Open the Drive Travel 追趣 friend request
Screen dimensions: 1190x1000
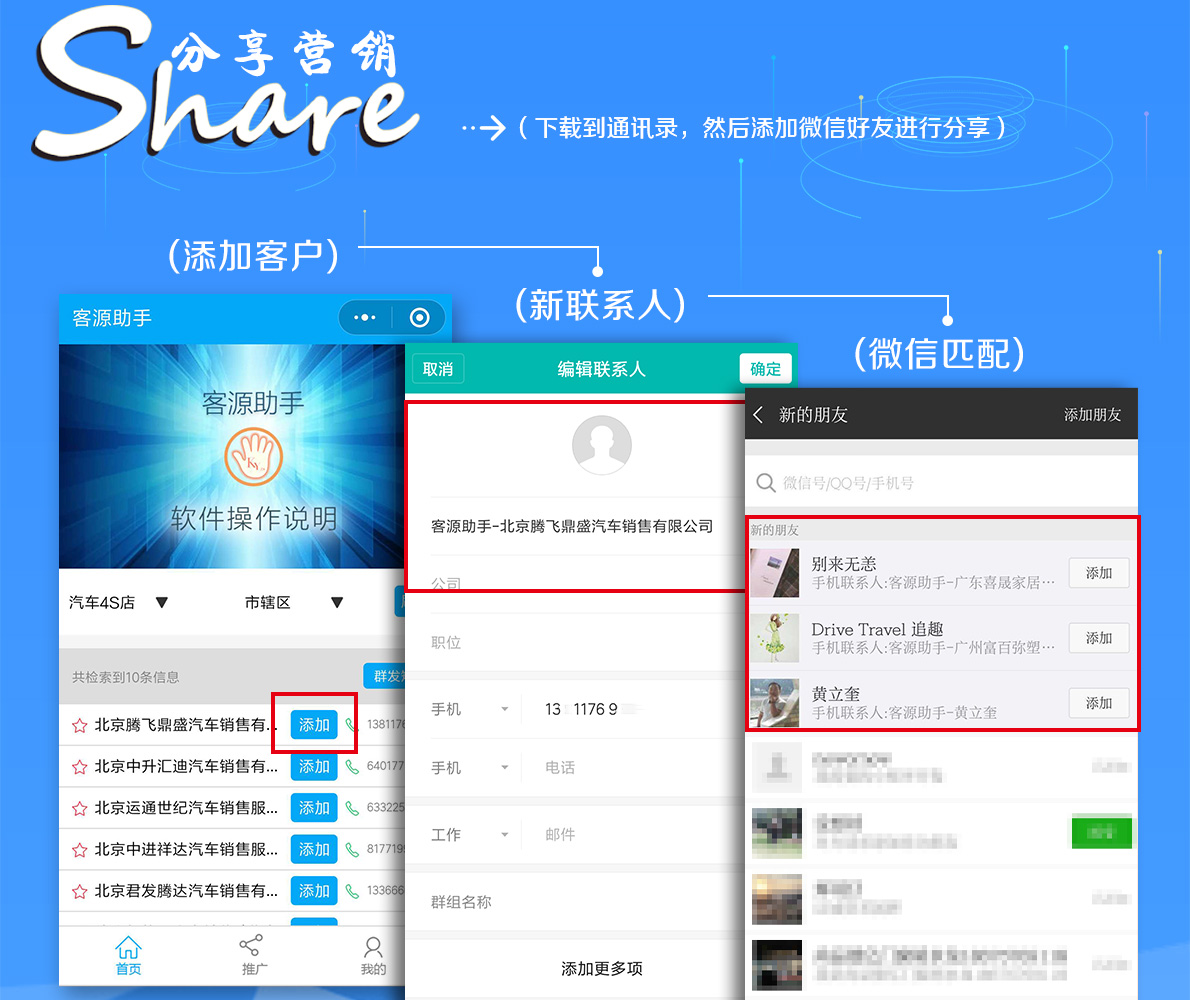coord(941,638)
